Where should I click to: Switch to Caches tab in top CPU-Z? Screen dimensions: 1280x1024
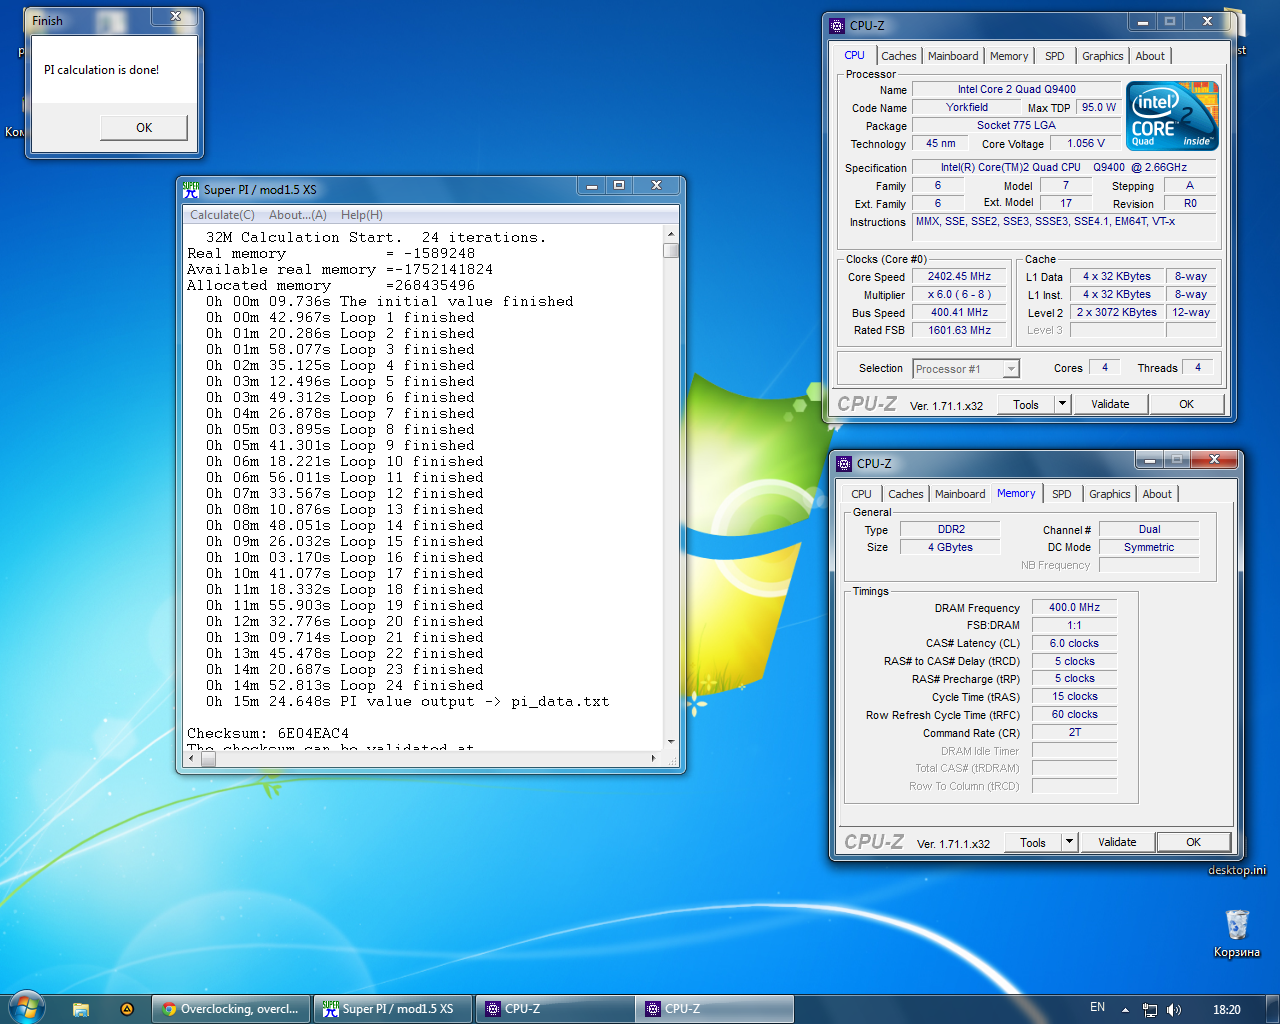point(899,56)
